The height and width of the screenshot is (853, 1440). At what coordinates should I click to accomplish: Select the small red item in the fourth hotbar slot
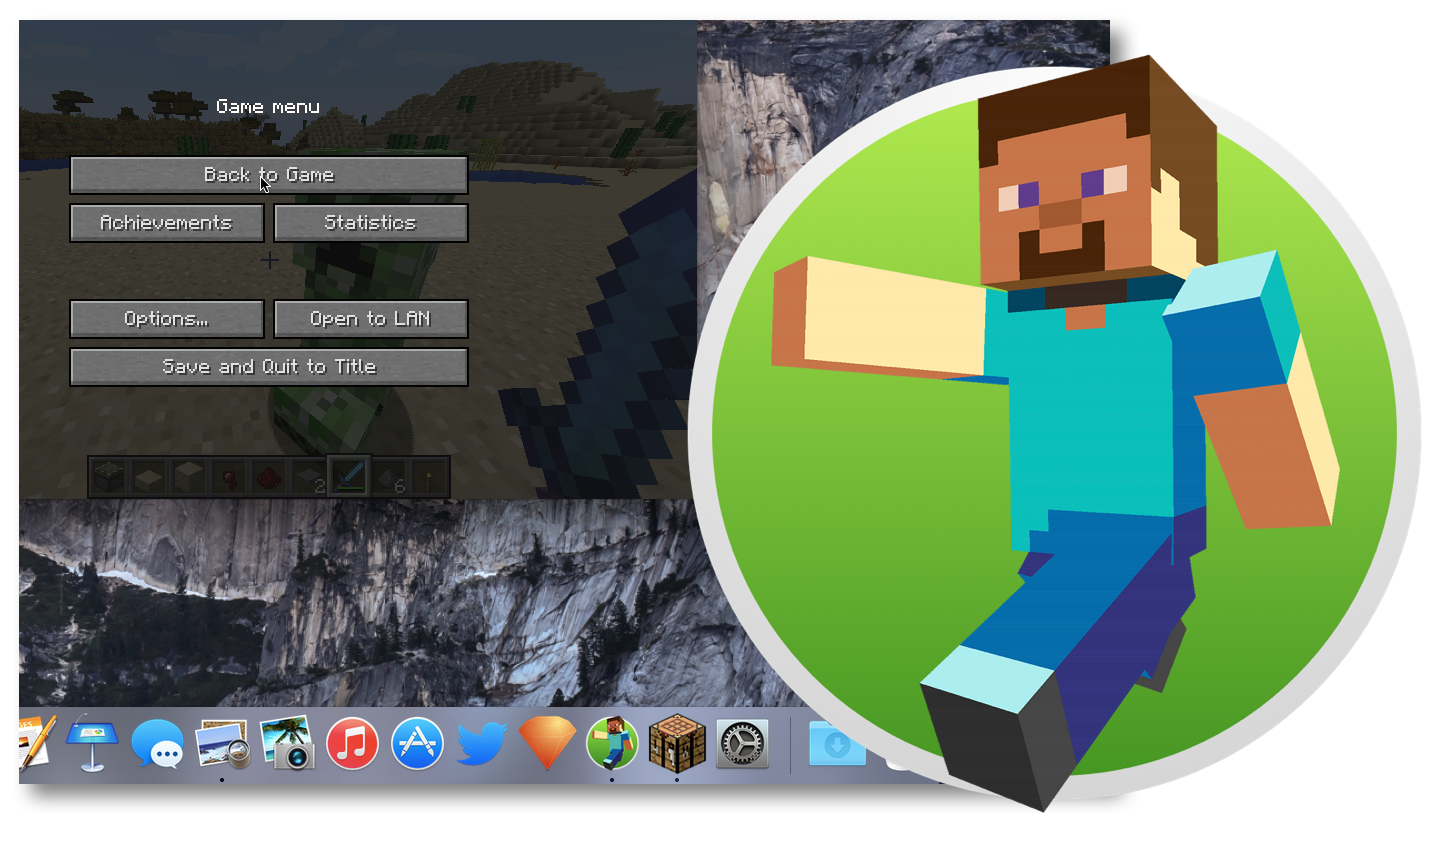pos(229,477)
